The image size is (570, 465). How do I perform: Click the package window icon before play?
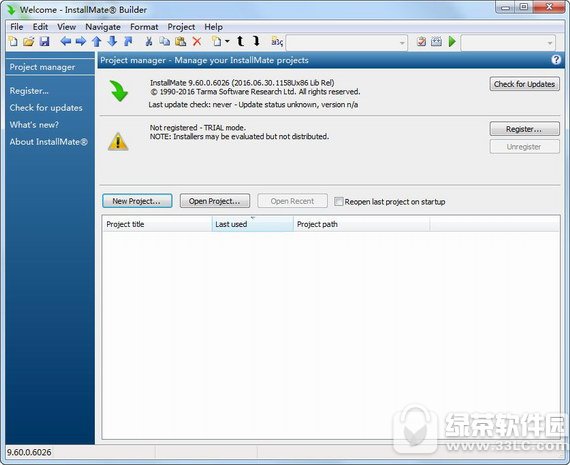pyautogui.click(x=436, y=41)
